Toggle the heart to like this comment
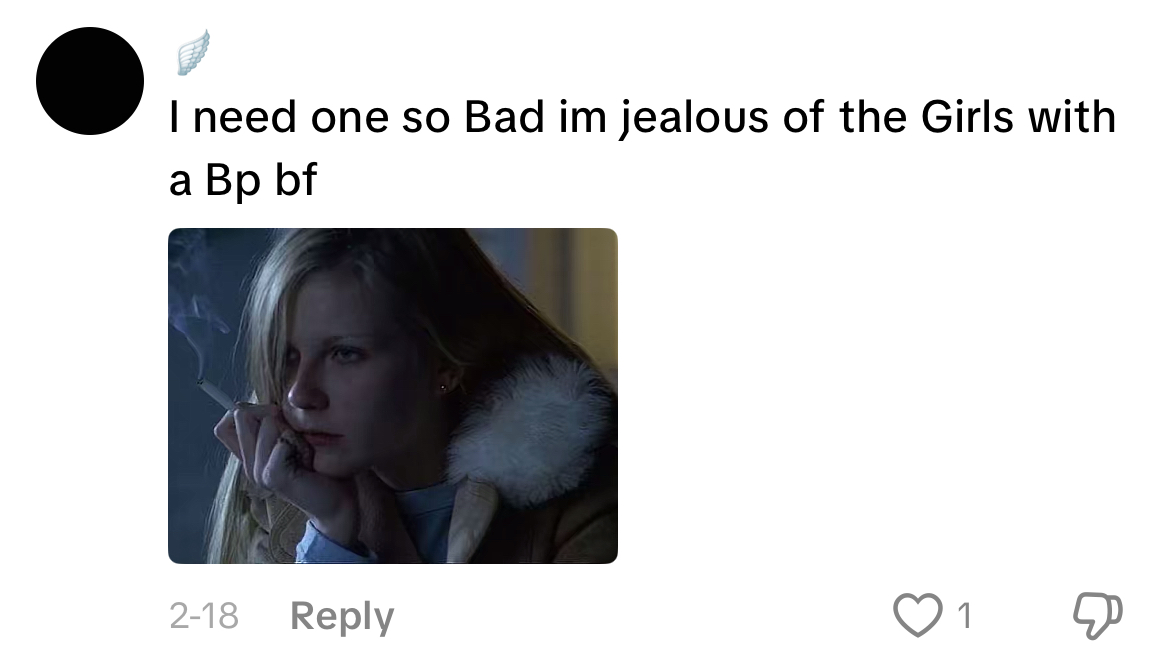This screenshot has height=665, width=1170. tap(917, 615)
